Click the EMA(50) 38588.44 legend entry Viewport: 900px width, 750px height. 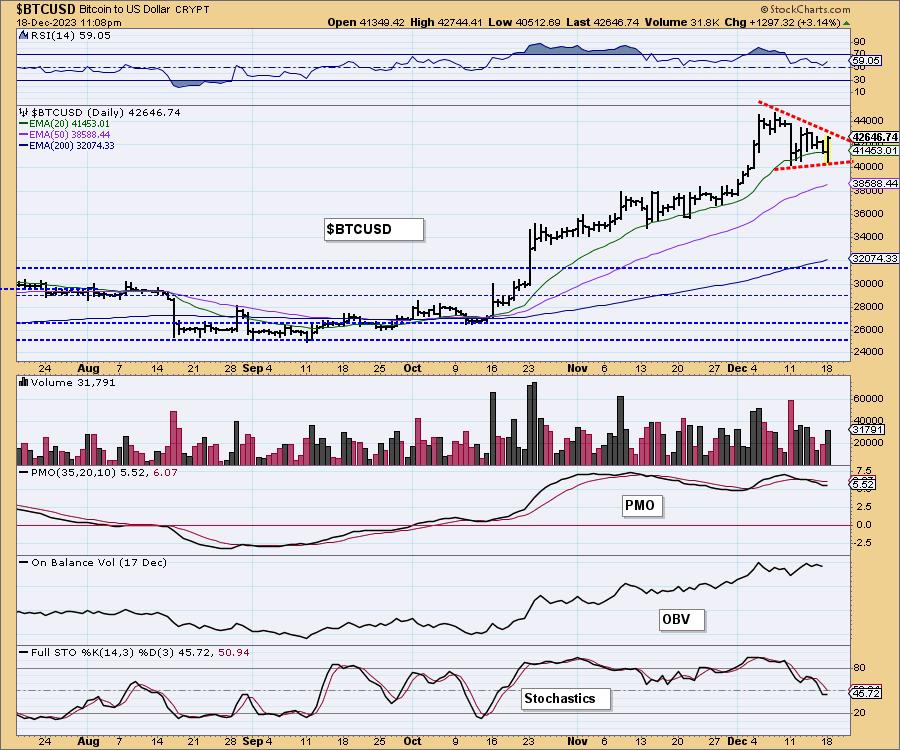(x=69, y=134)
